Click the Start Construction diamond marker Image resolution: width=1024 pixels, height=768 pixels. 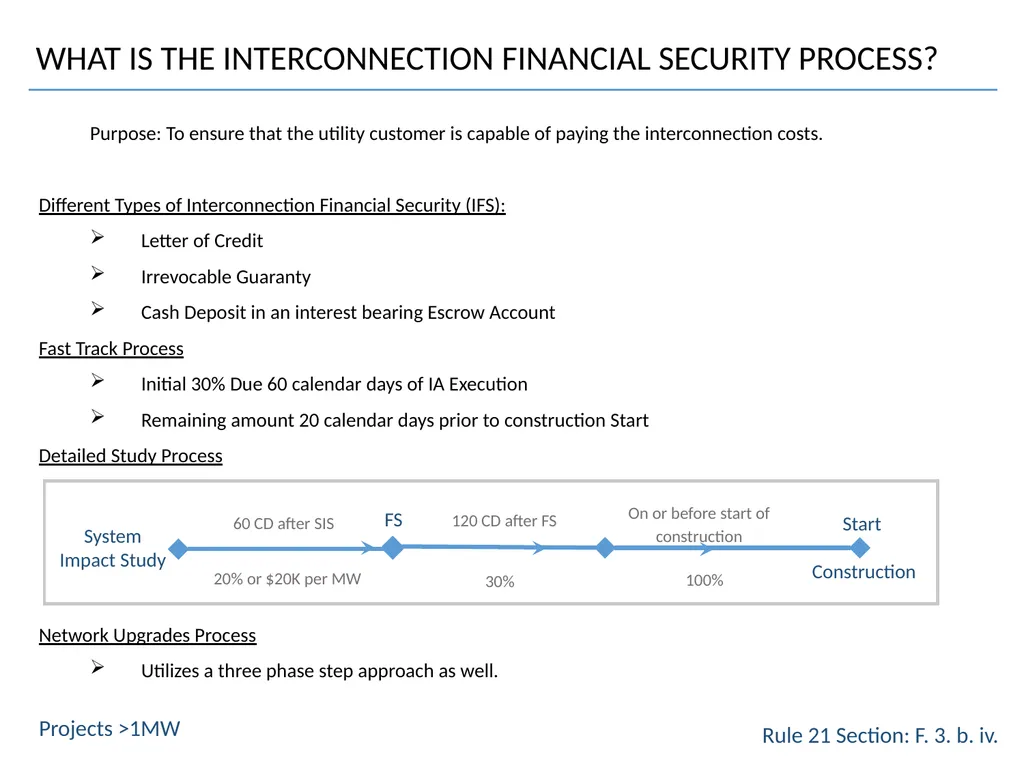[860, 547]
